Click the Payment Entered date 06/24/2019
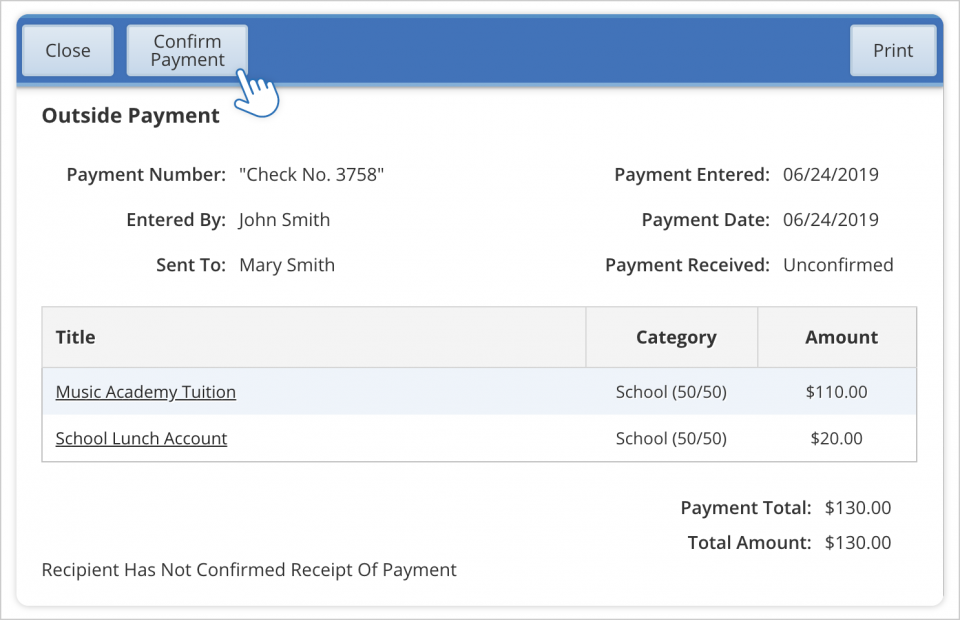Screen dimensions: 960x620 point(831,174)
